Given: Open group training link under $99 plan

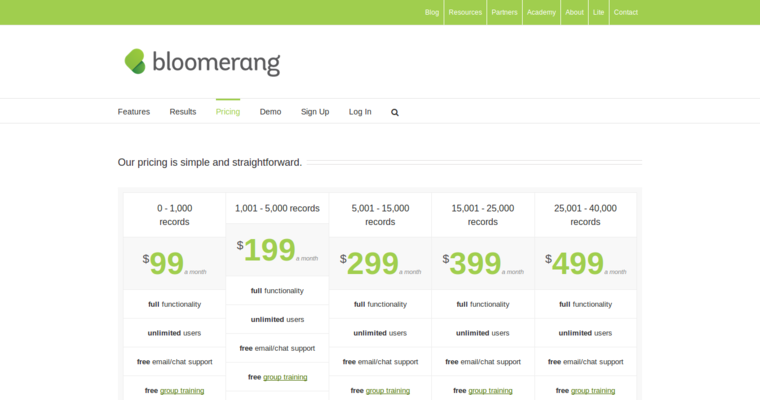Looking at the screenshot, I should point(182,391).
